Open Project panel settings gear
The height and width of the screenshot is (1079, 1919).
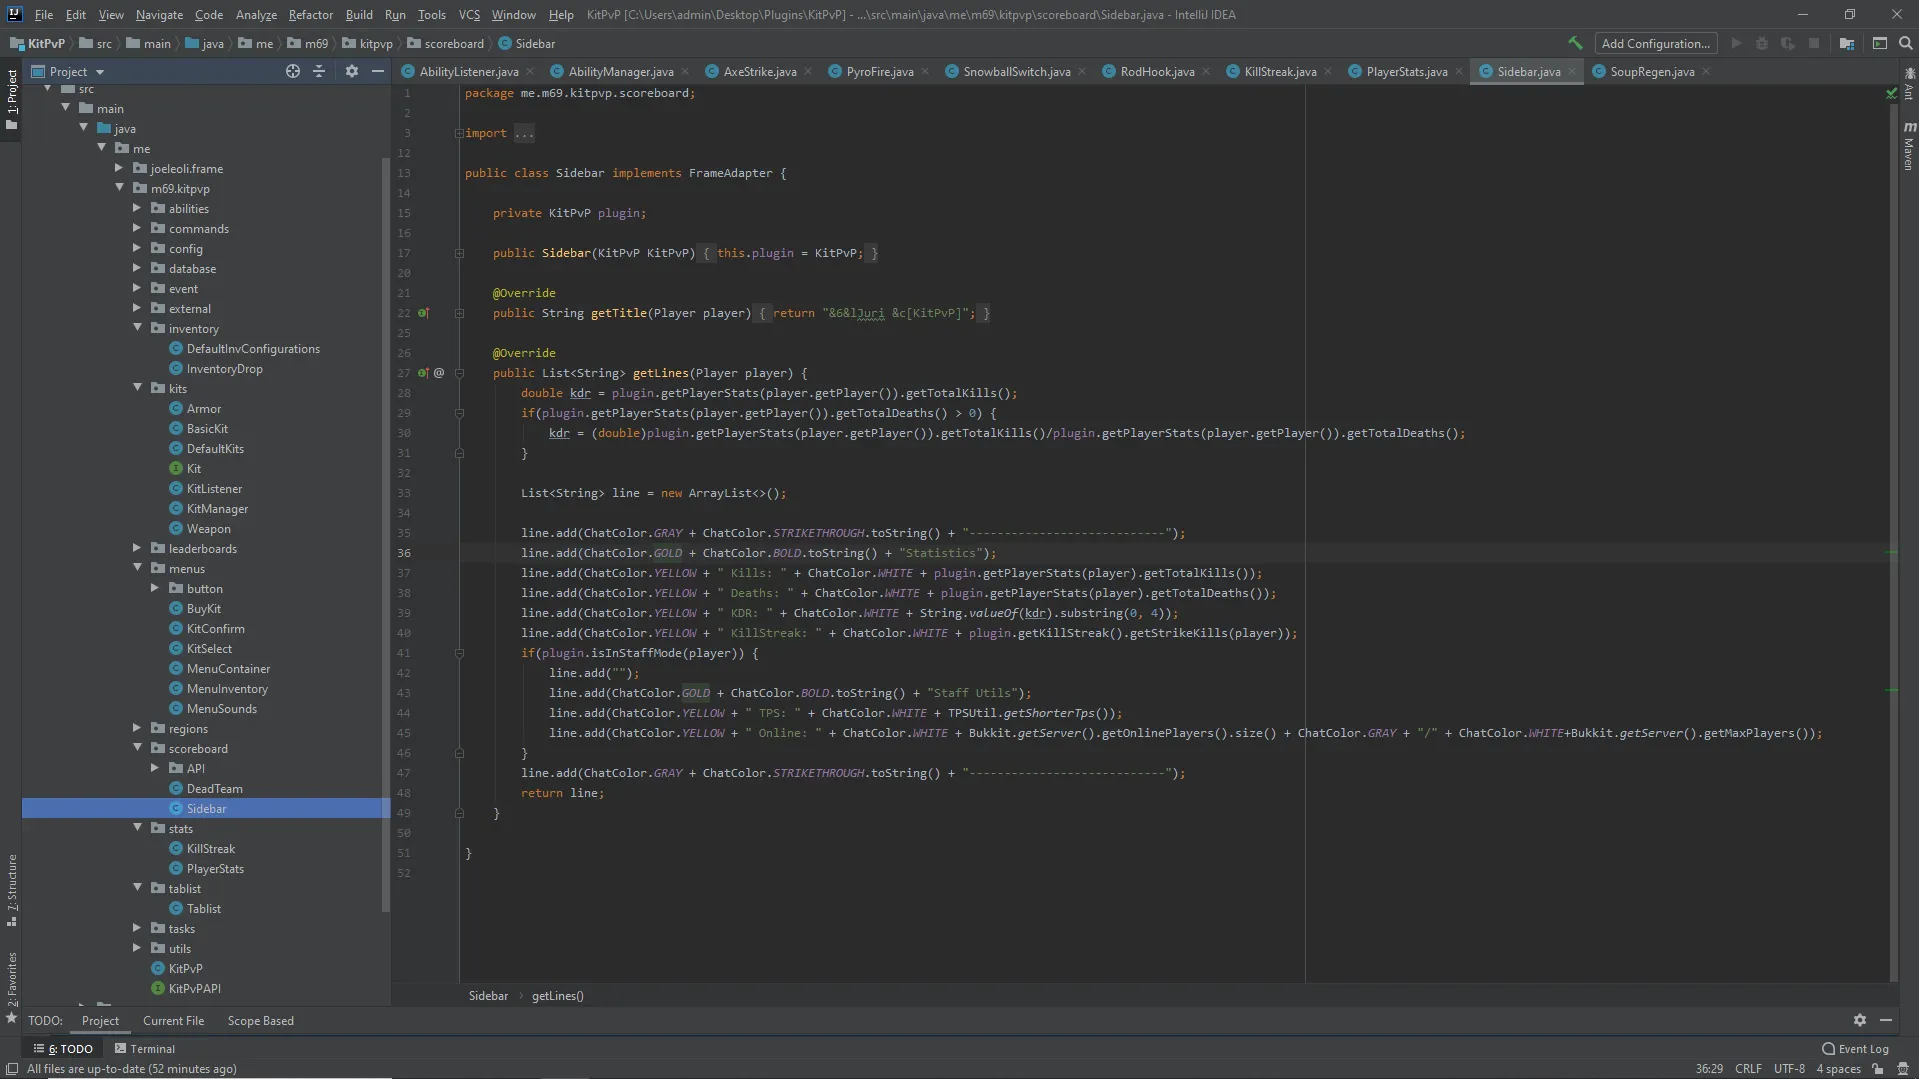point(351,71)
